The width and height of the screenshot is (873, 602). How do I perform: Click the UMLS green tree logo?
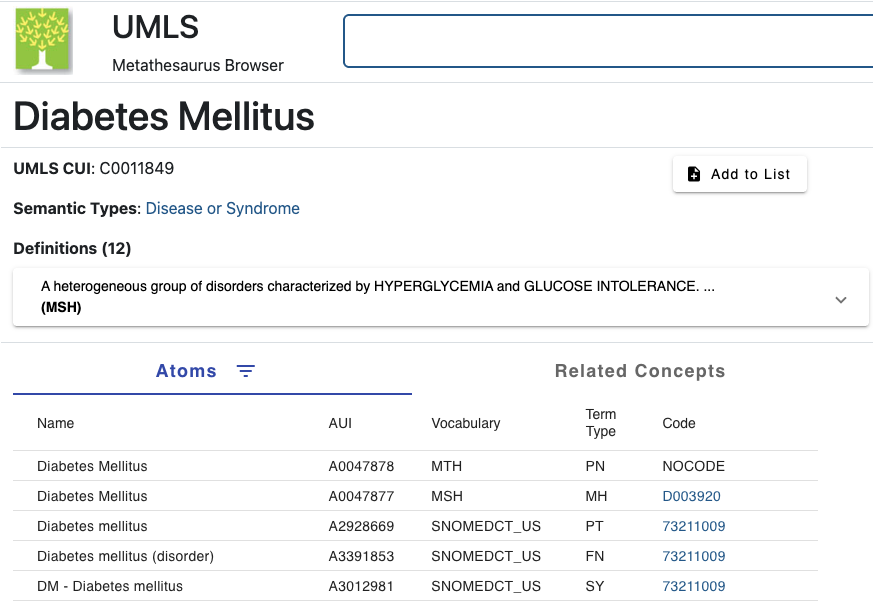42,40
